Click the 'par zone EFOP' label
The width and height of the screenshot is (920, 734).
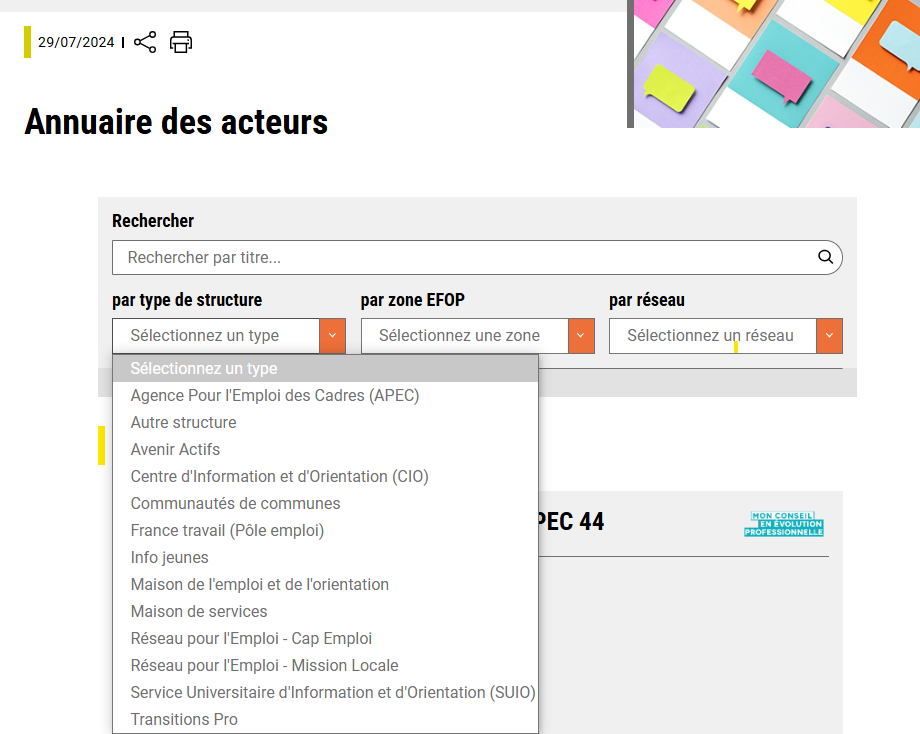point(412,300)
